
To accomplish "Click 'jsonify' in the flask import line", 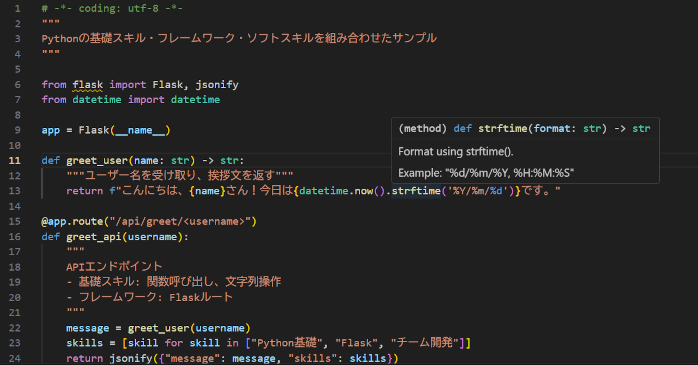I will 217,85.
